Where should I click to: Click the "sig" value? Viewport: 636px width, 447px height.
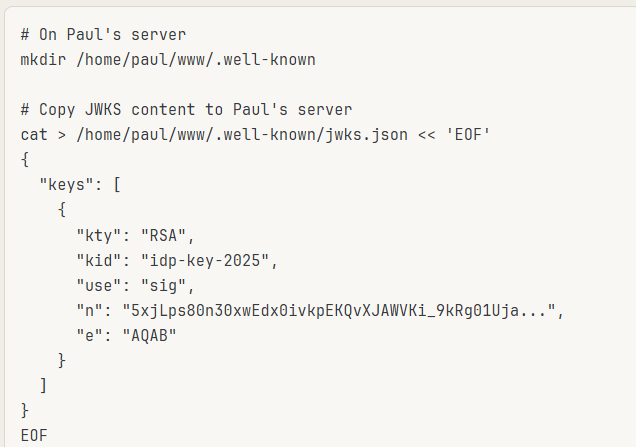pyautogui.click(x=161, y=285)
